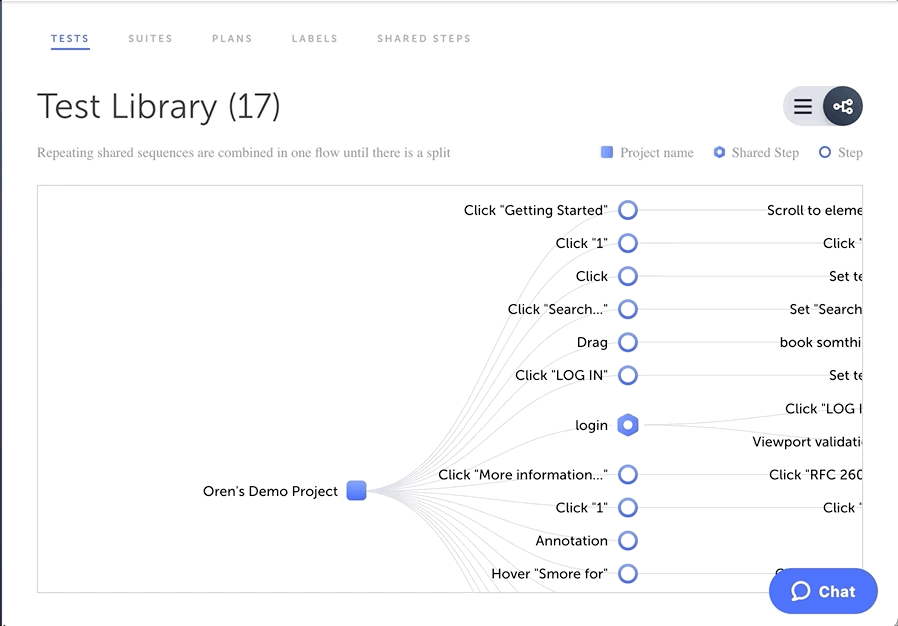Select the unlabeled Click step circle

click(628, 276)
